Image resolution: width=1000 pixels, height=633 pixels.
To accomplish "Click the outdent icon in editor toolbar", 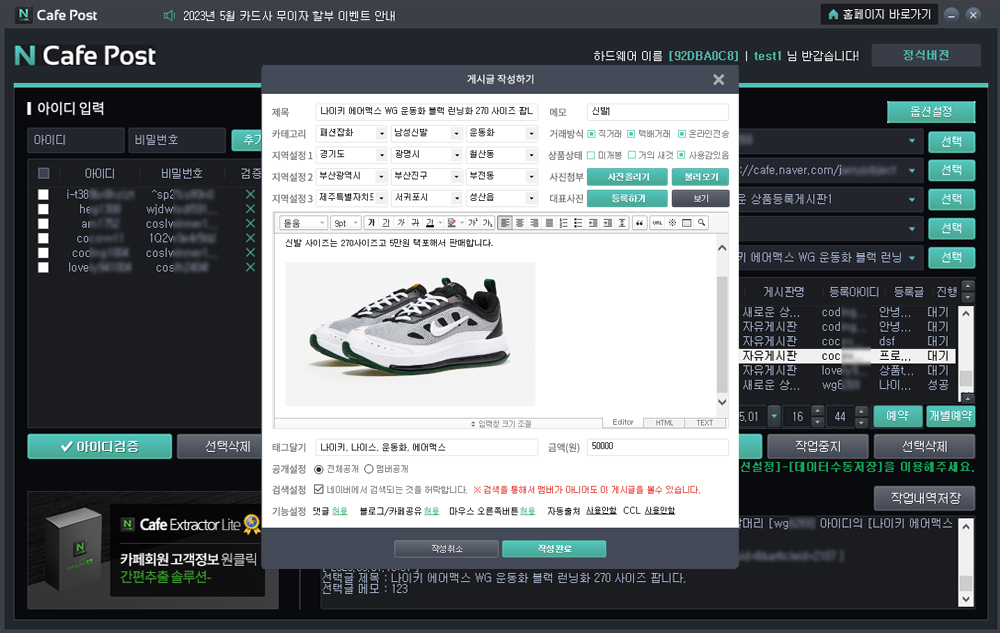I will pyautogui.click(x=593, y=222).
